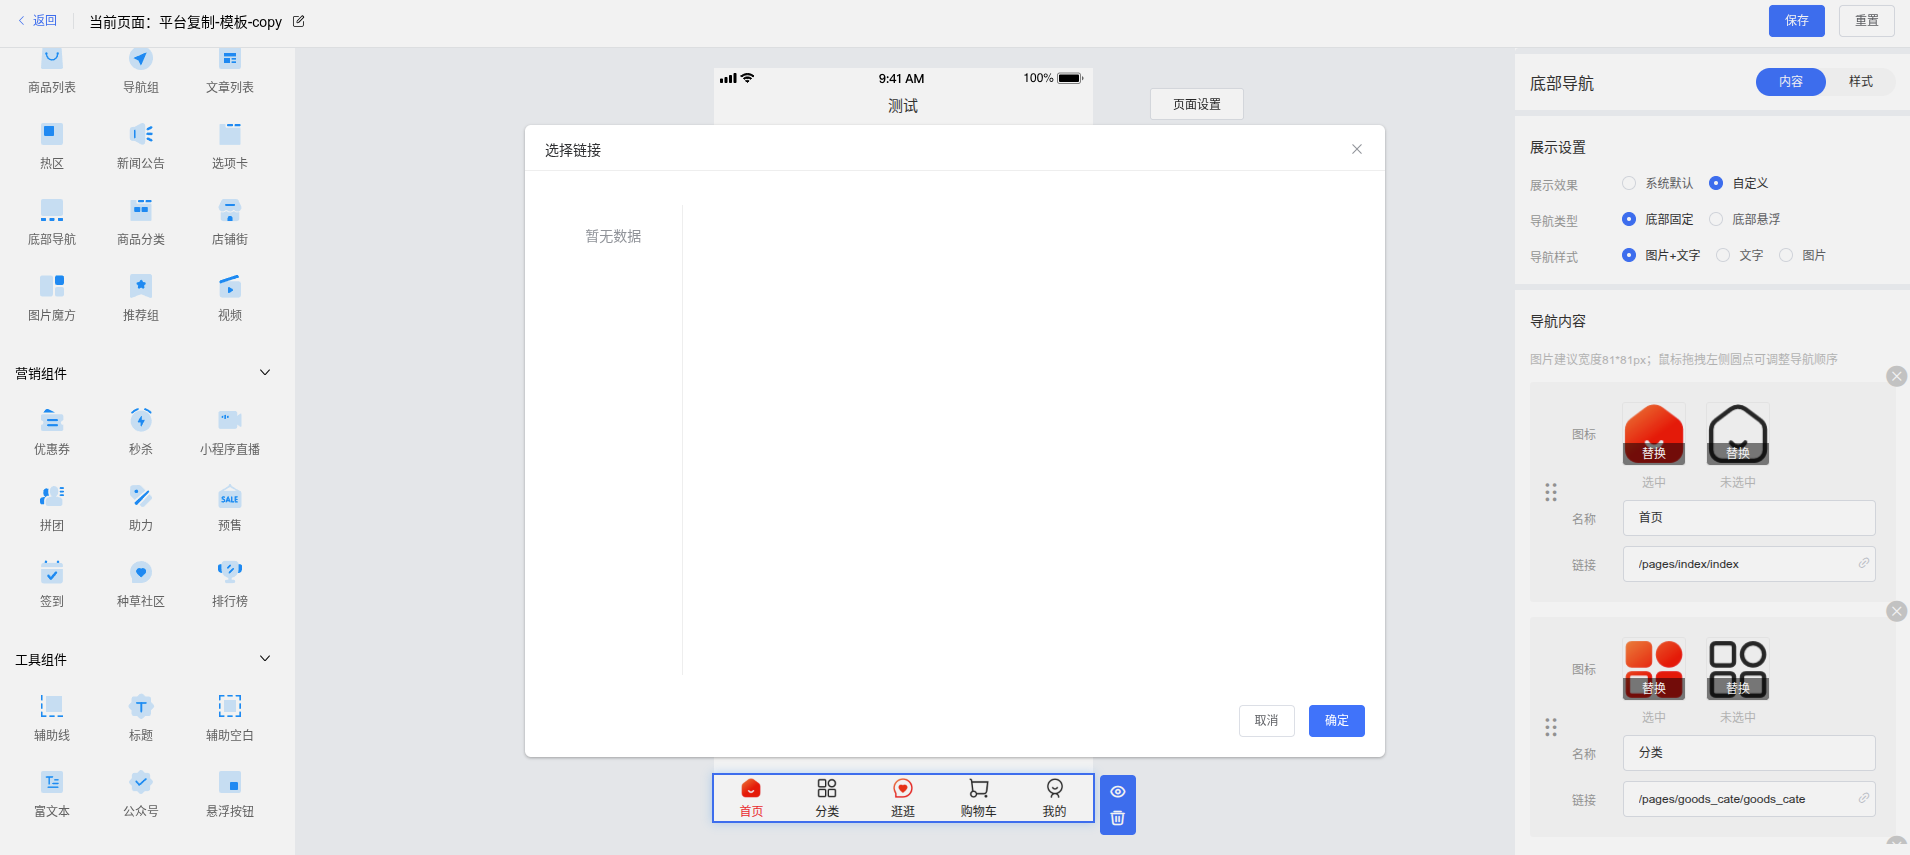
Task: Collapse the 营销组件 section
Action: coord(265,373)
